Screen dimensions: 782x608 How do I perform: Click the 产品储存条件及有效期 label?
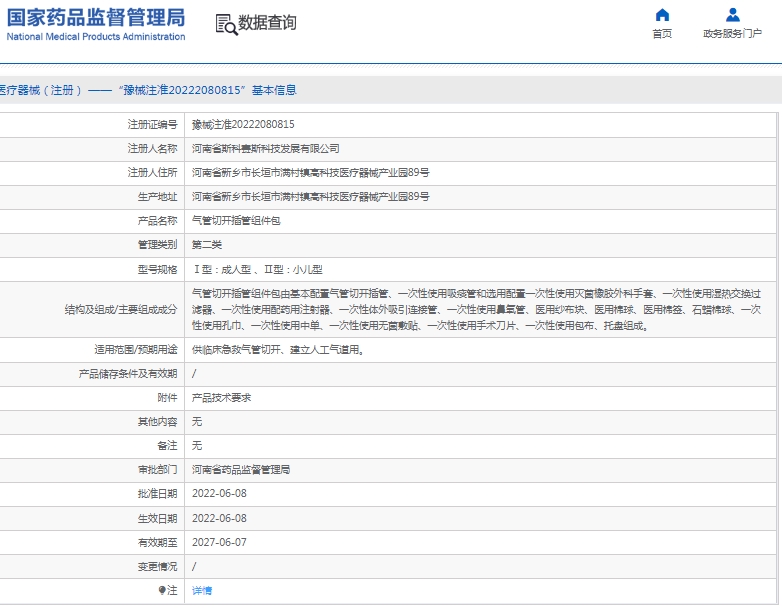tap(128, 374)
